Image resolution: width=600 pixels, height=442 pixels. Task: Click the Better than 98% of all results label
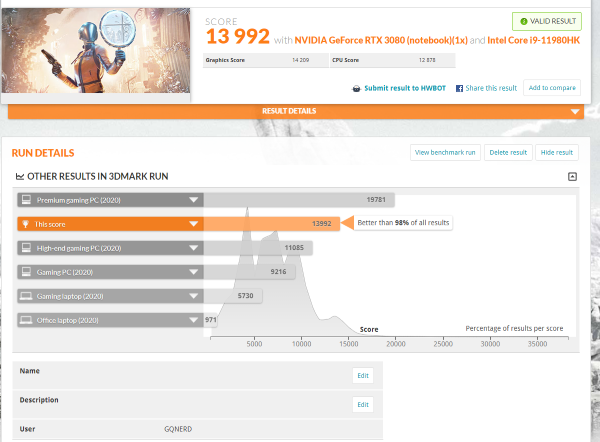click(x=403, y=223)
